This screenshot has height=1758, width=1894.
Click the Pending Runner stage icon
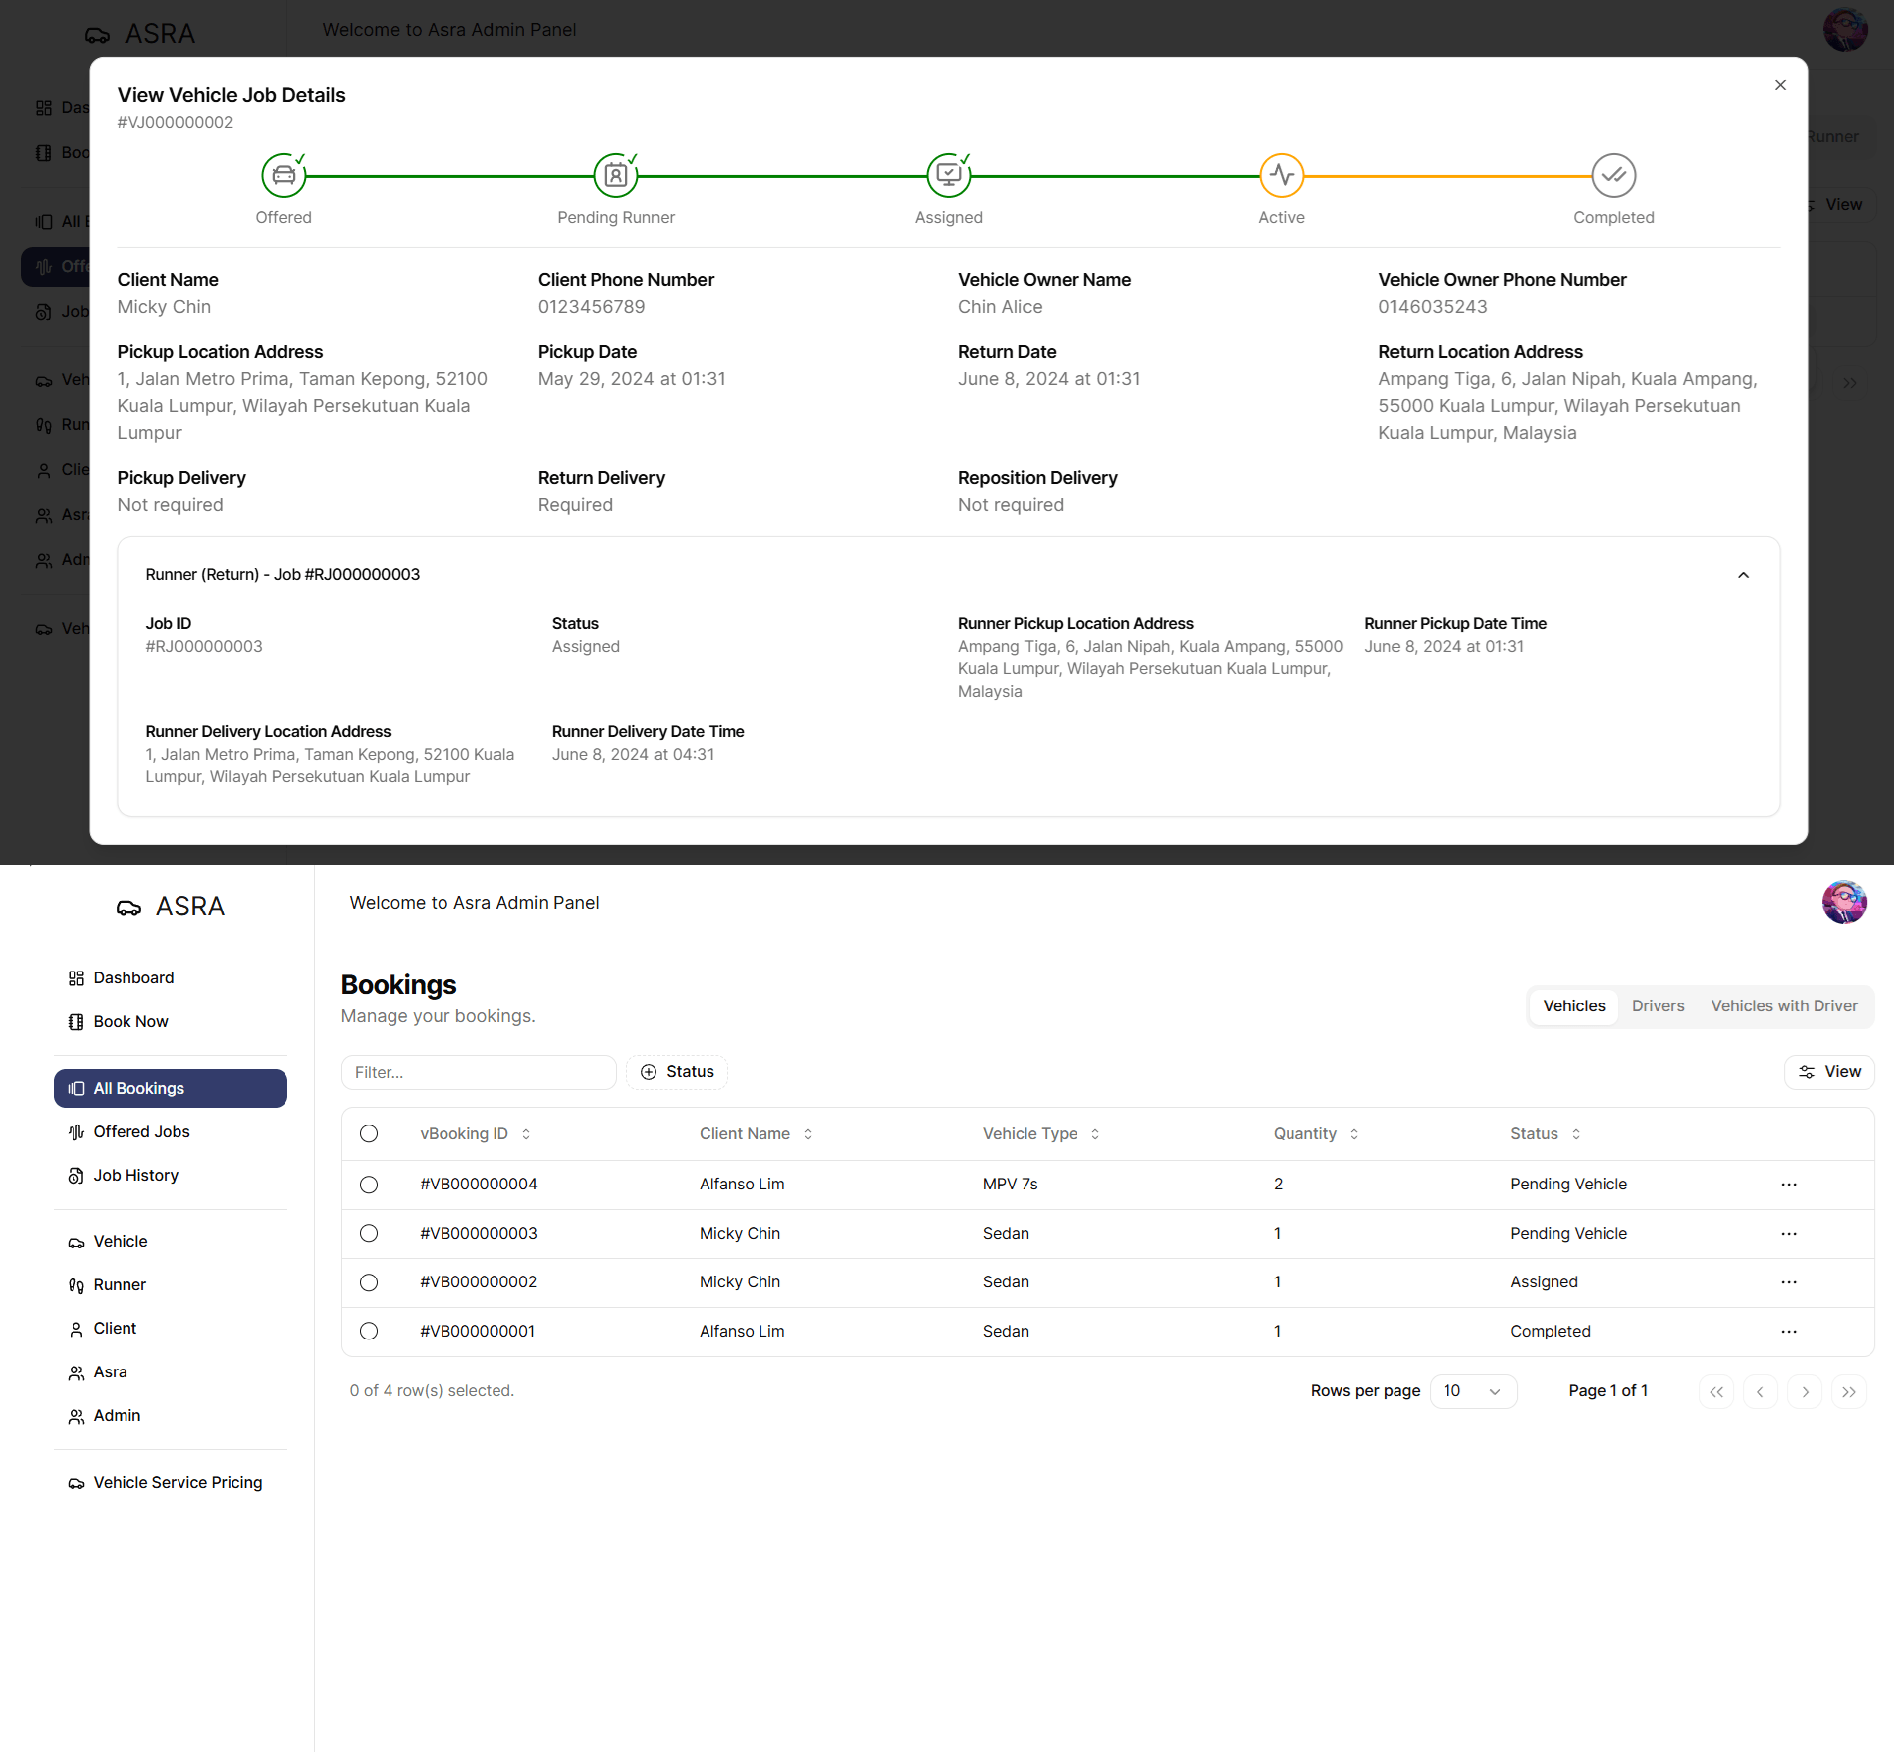(616, 176)
